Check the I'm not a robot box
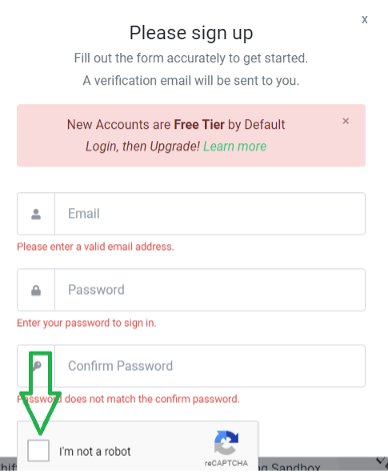The width and height of the screenshot is (388, 472). click(38, 451)
